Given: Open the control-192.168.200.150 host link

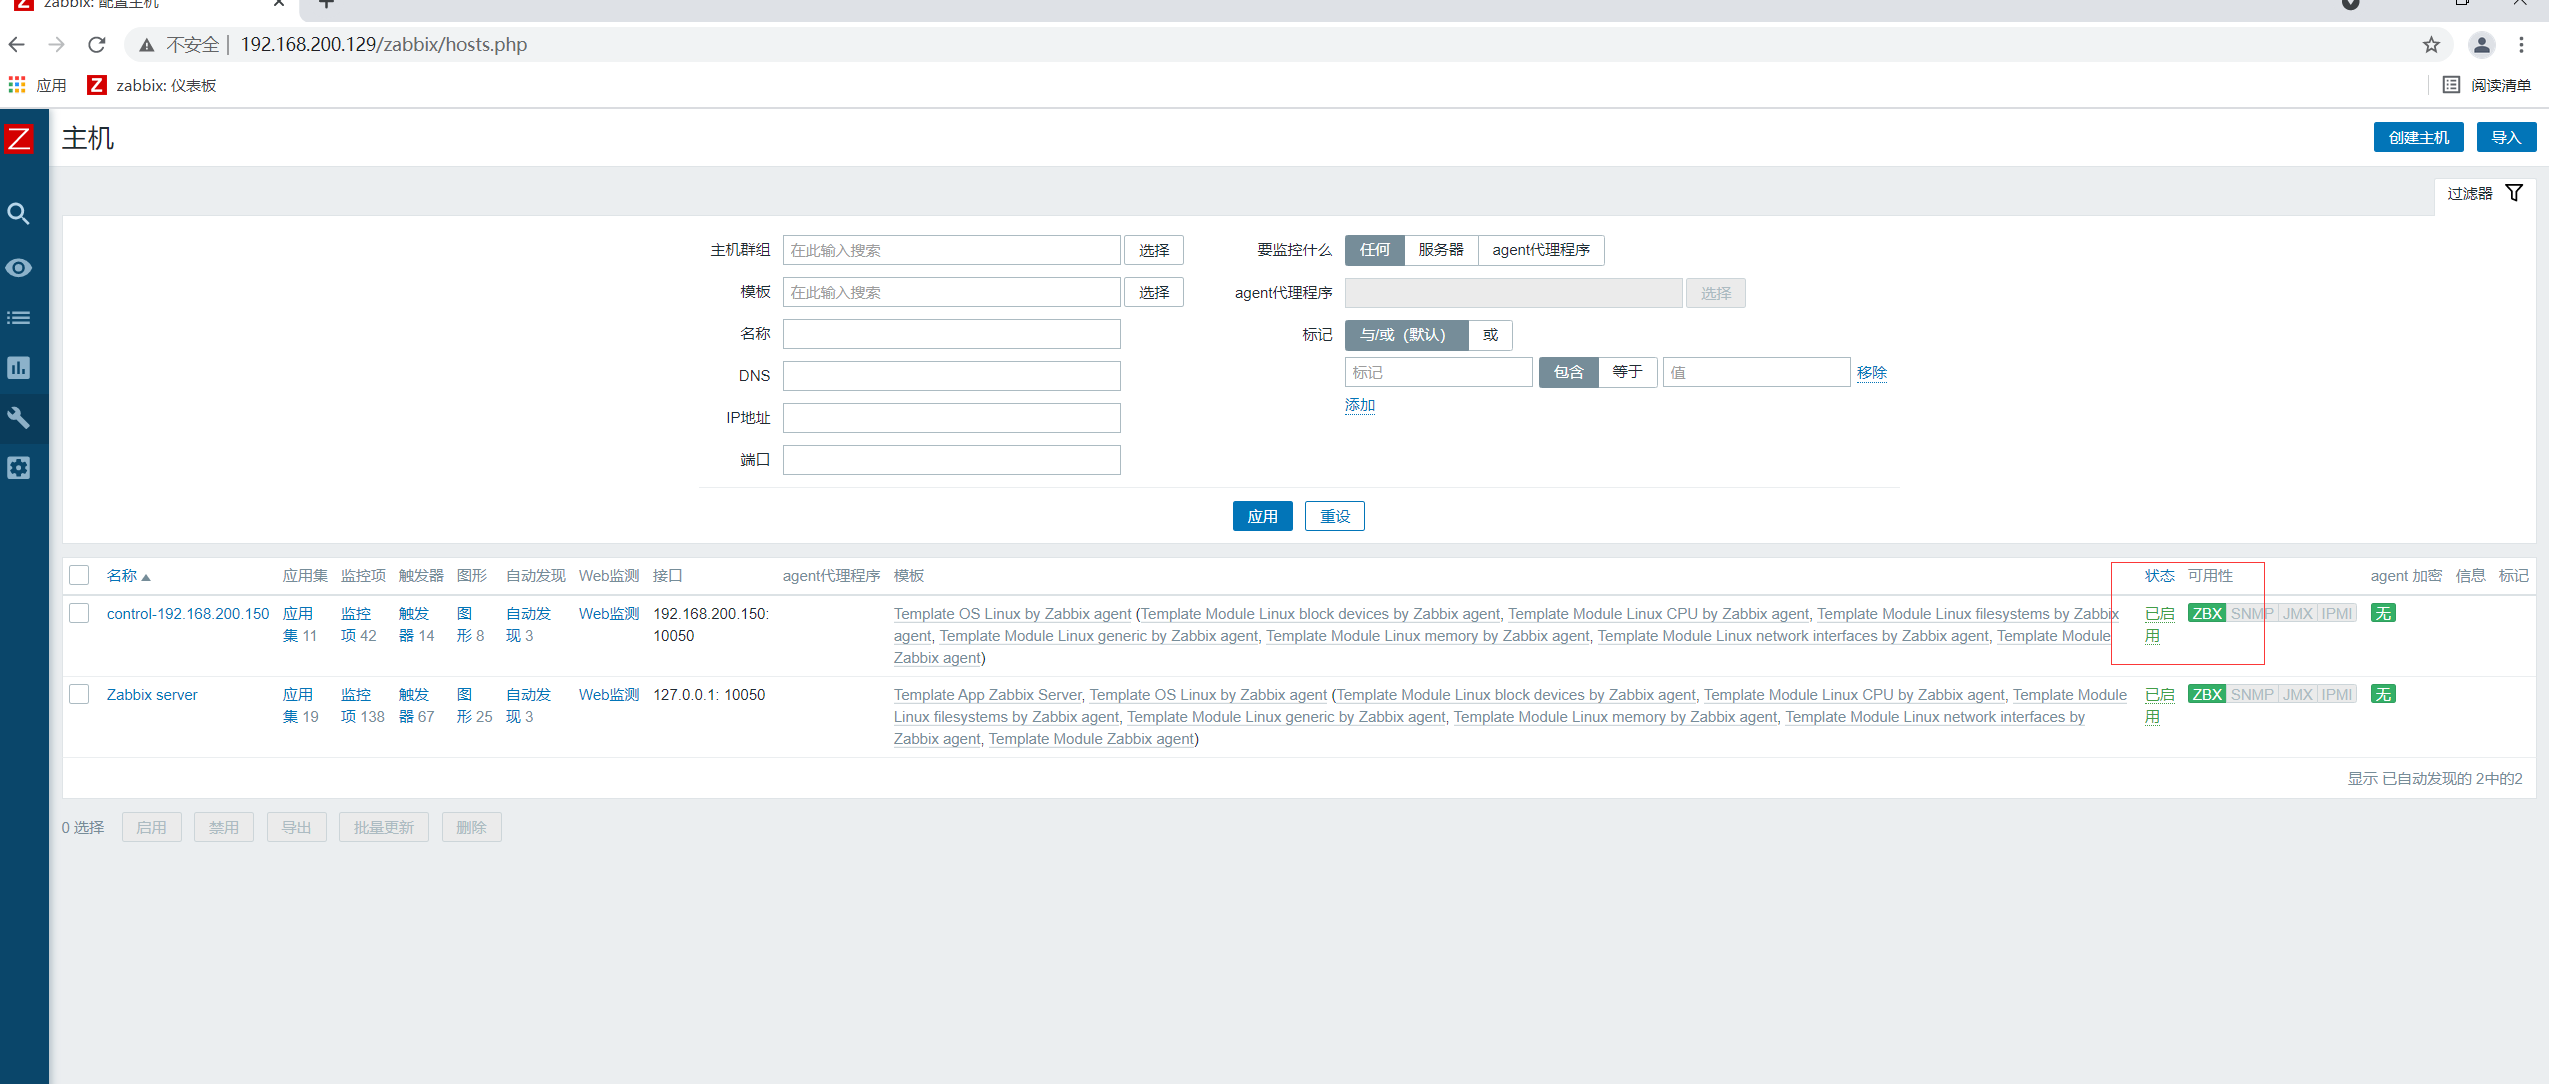Looking at the screenshot, I should [188, 614].
